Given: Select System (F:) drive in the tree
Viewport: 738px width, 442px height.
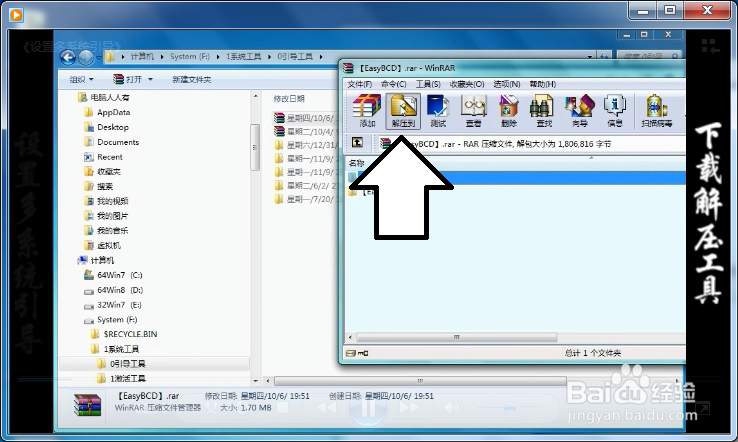Looking at the screenshot, I should coord(117,320).
